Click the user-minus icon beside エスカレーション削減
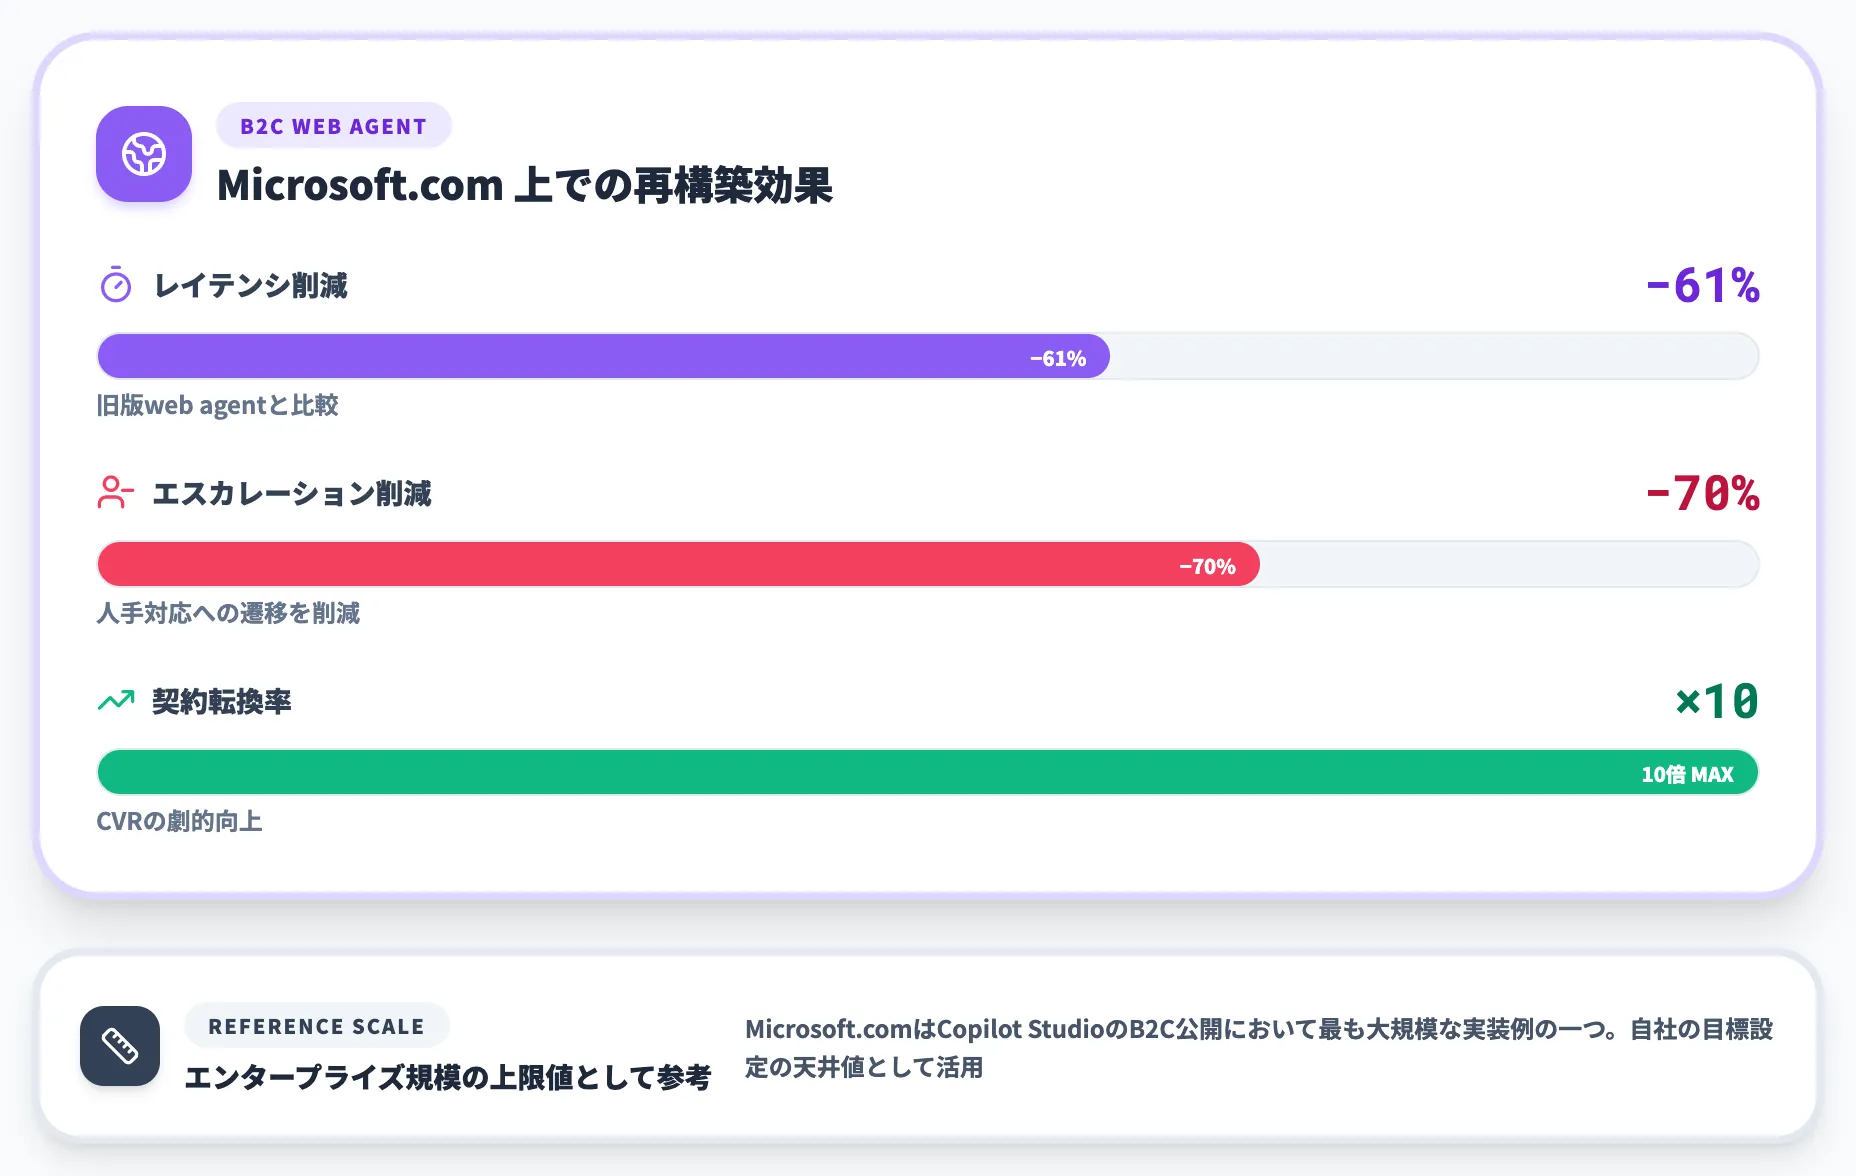The height and width of the screenshot is (1176, 1856). [x=116, y=492]
